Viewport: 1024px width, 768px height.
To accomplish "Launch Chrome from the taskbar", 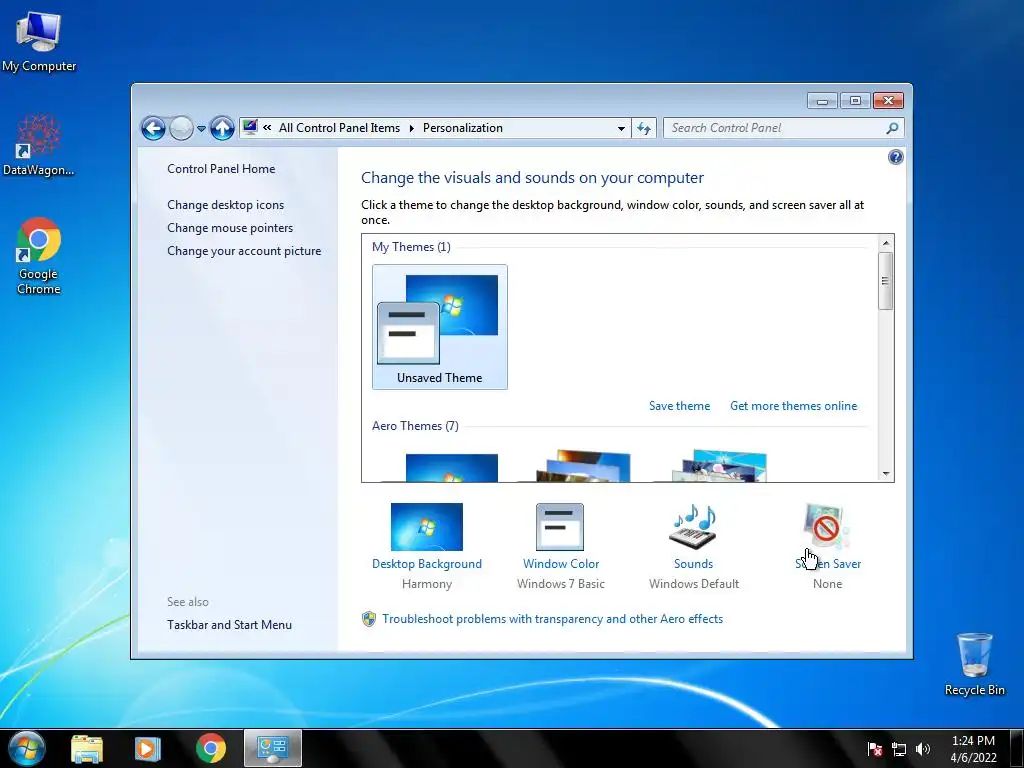I will coord(210,748).
